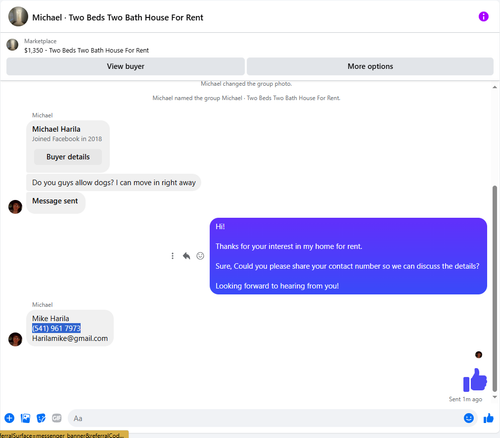Viewport: 500px width, 438px height.
Task: Click the Michael Harila name in buyer card
Action: point(56,129)
